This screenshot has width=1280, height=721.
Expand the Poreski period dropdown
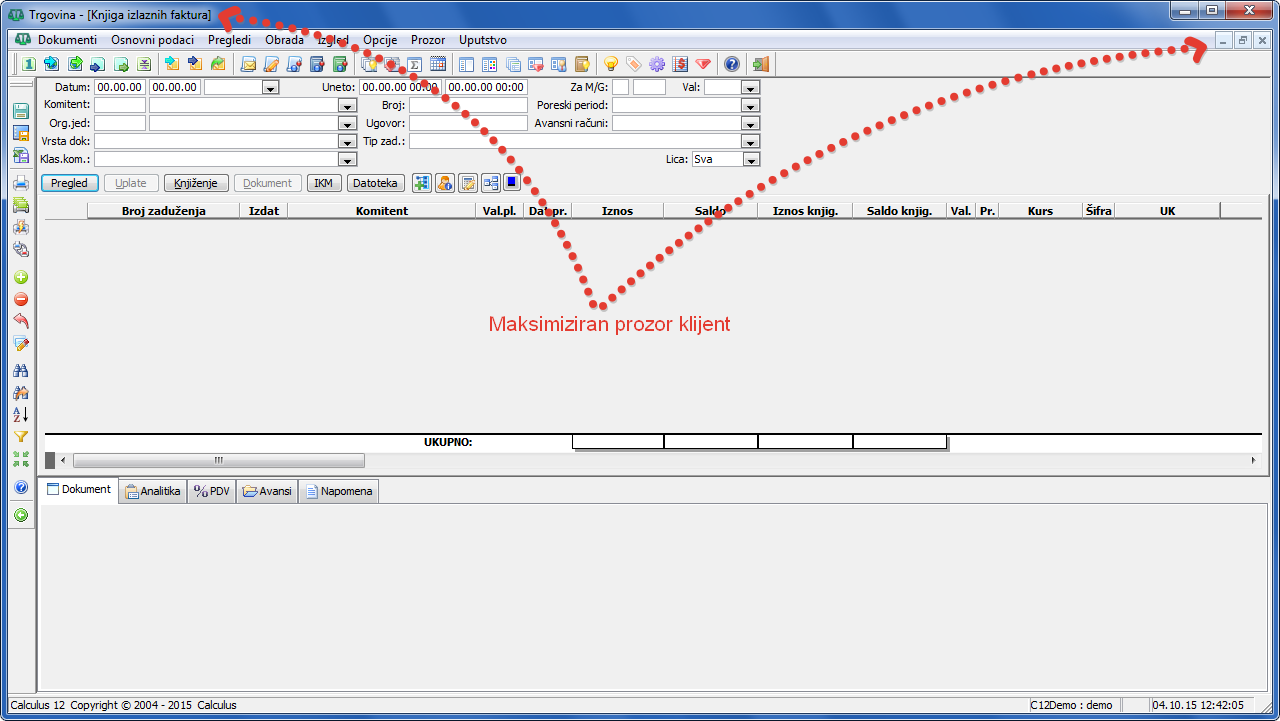point(751,106)
